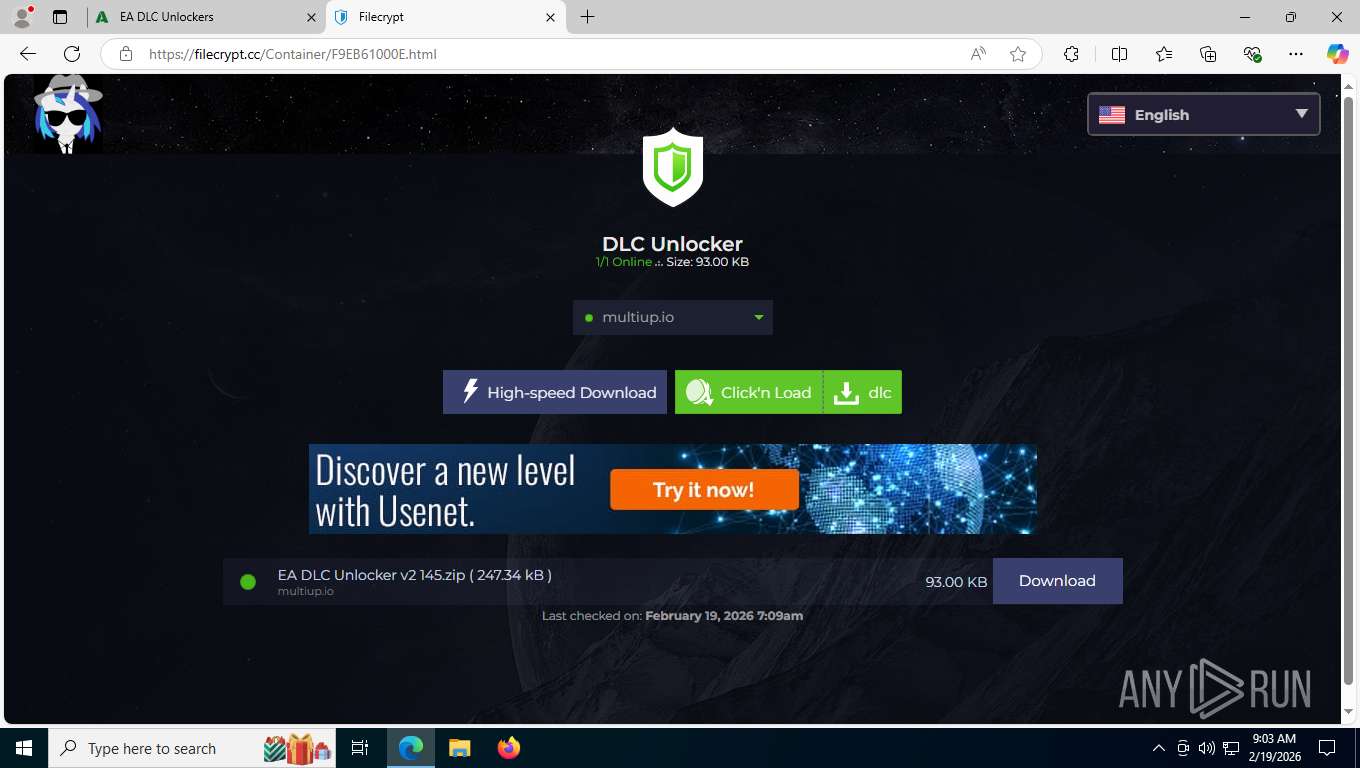Open the tab actions menu icon
Viewport: 1360px width, 768px height.
click(60, 17)
